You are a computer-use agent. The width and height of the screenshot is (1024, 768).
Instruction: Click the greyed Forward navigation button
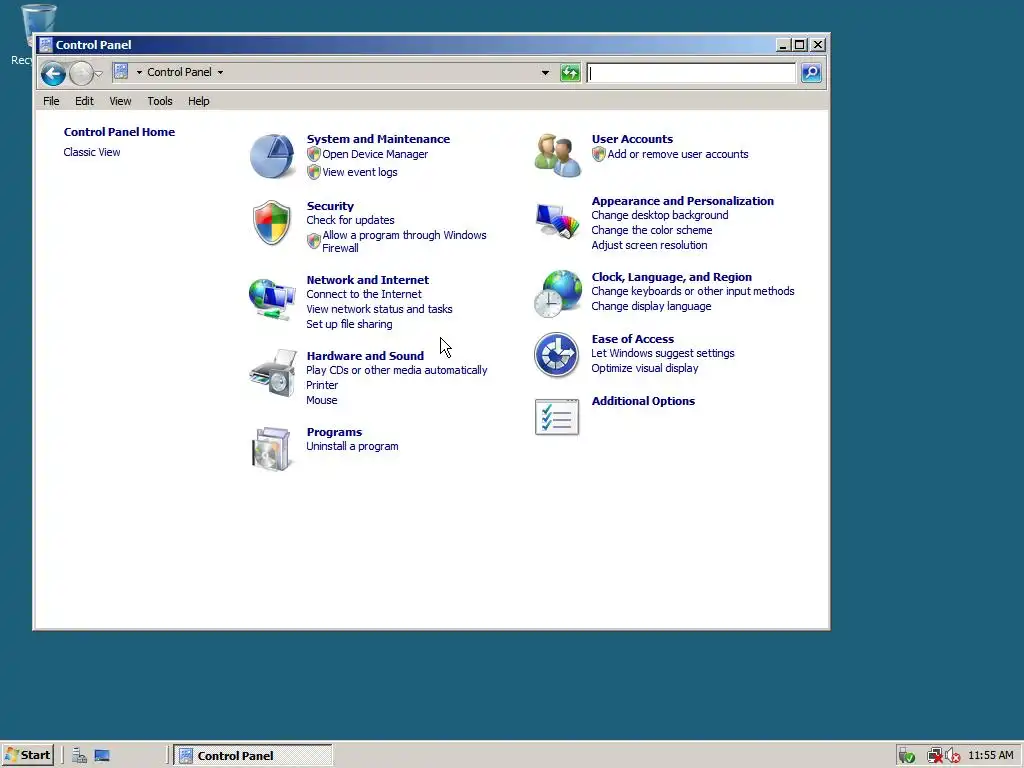(81, 73)
